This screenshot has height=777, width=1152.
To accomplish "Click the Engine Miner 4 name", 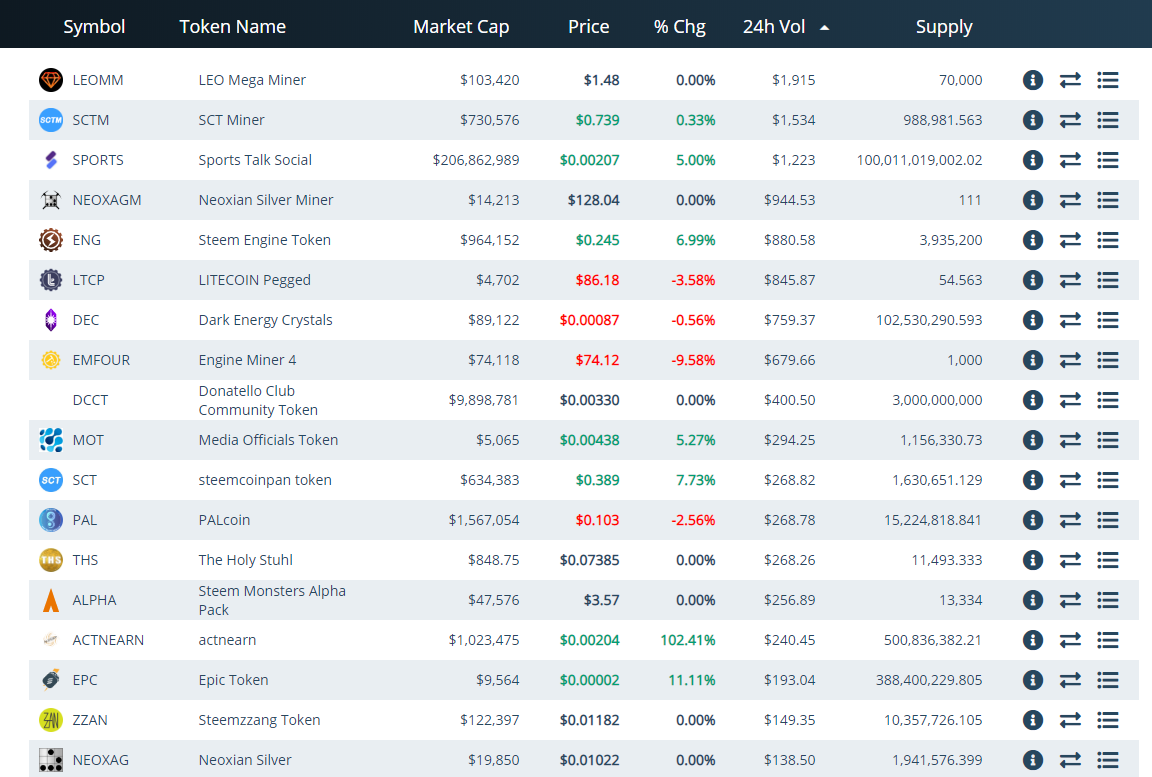I will pos(247,360).
